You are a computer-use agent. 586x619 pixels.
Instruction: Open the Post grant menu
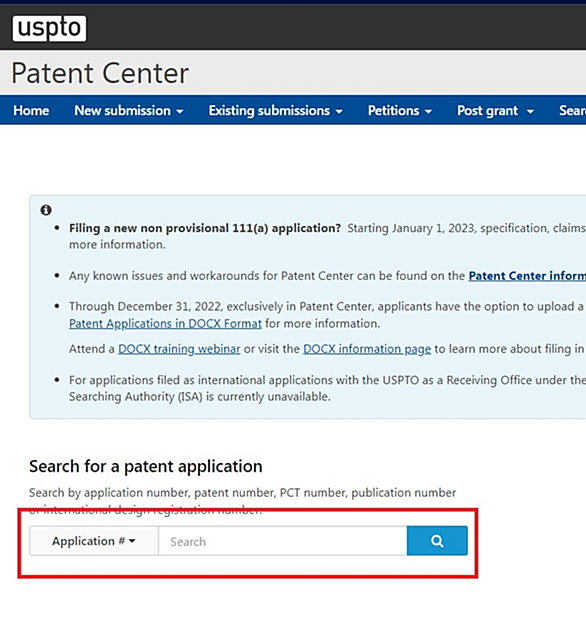(x=496, y=111)
